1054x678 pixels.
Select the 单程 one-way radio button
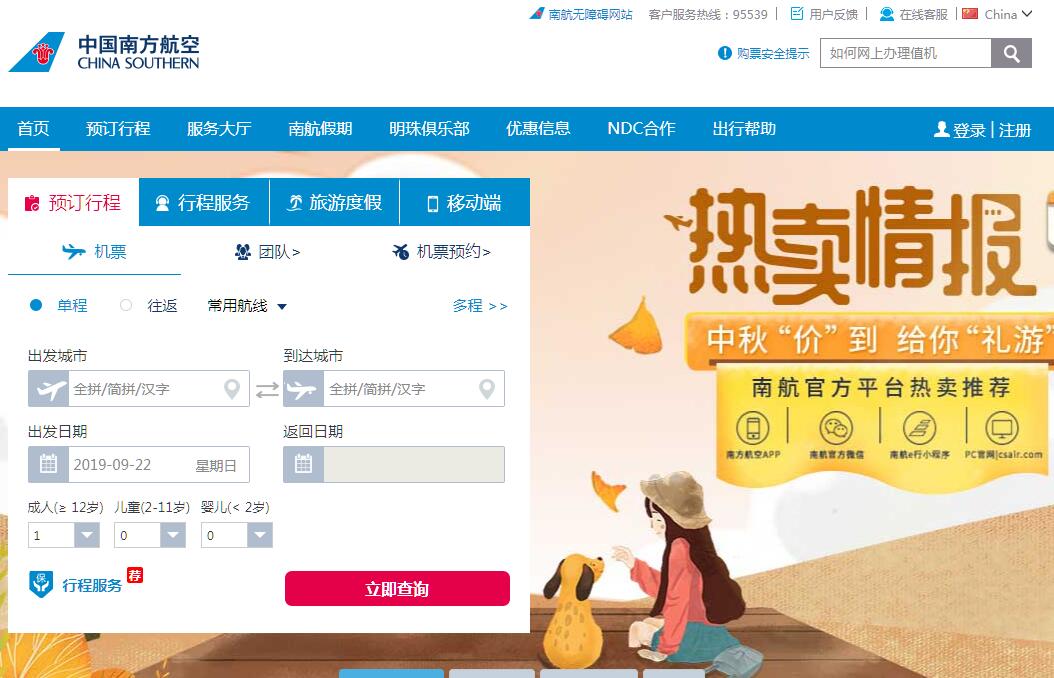36,306
